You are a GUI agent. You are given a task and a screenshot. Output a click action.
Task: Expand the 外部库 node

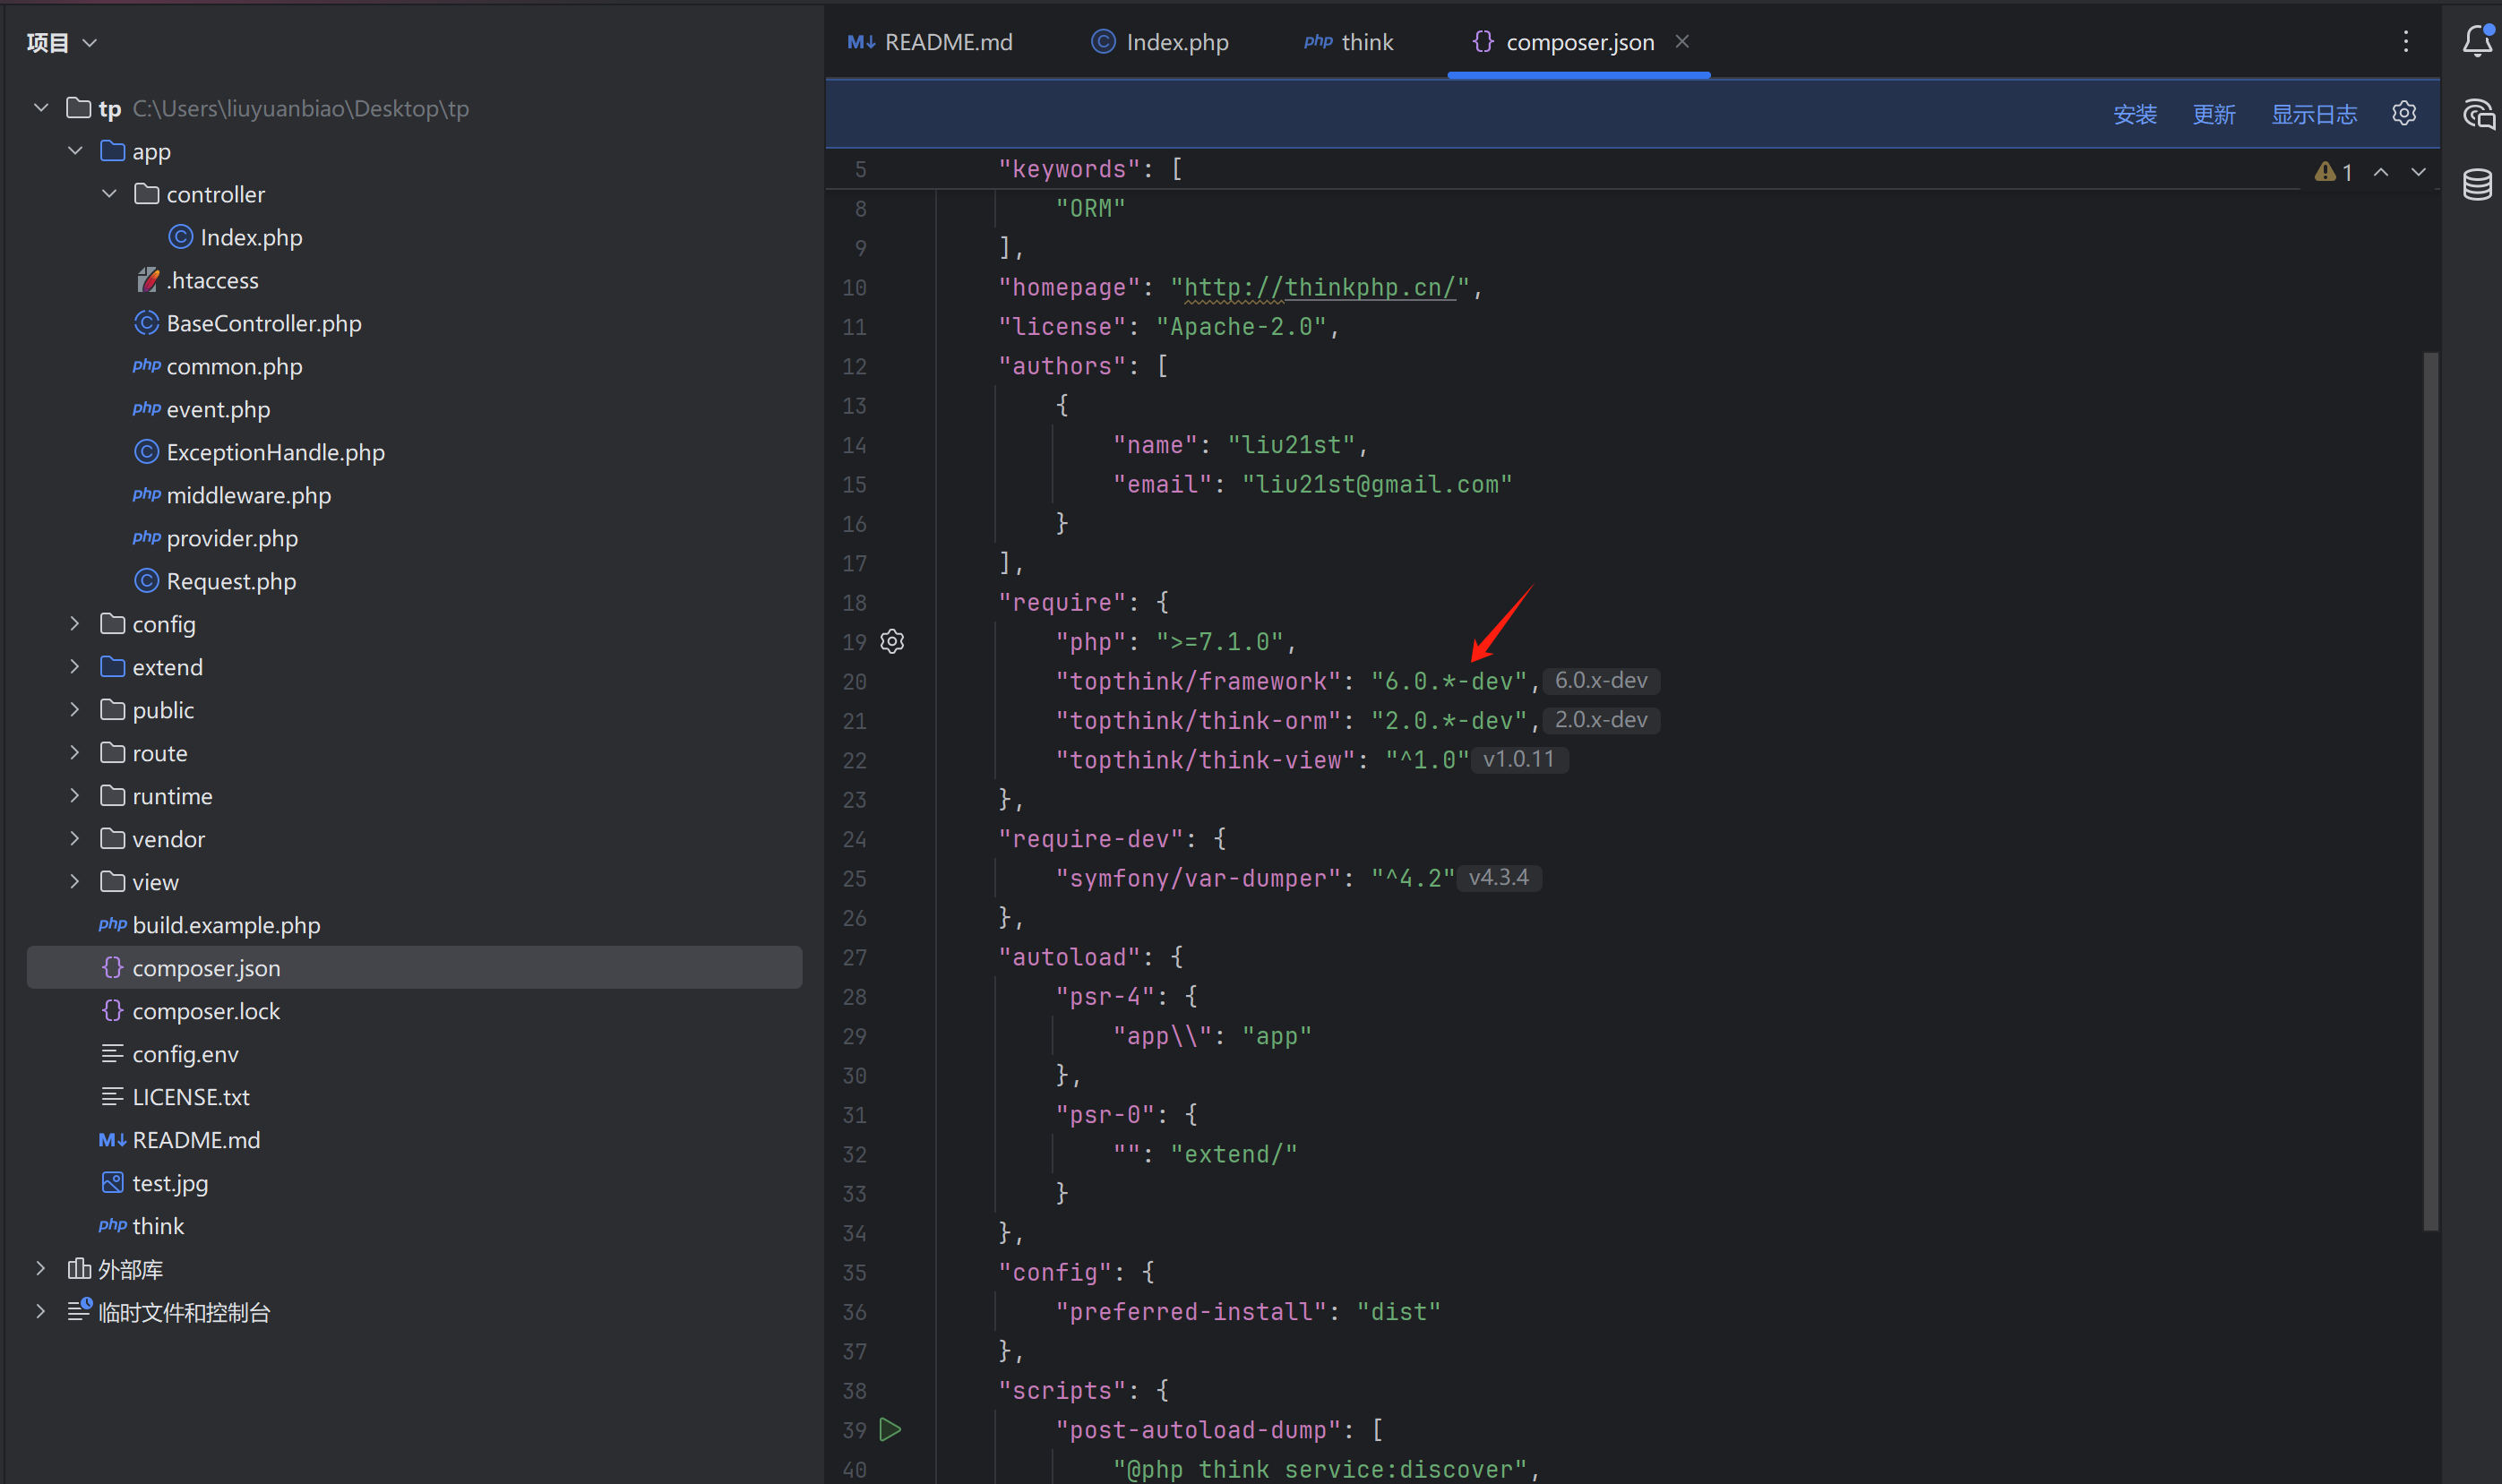(41, 1269)
